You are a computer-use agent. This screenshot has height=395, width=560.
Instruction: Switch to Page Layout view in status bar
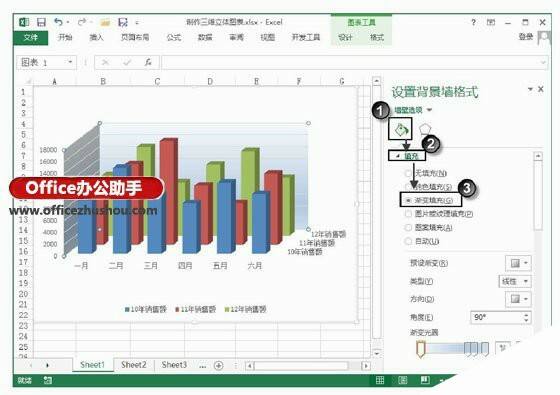click(x=402, y=380)
